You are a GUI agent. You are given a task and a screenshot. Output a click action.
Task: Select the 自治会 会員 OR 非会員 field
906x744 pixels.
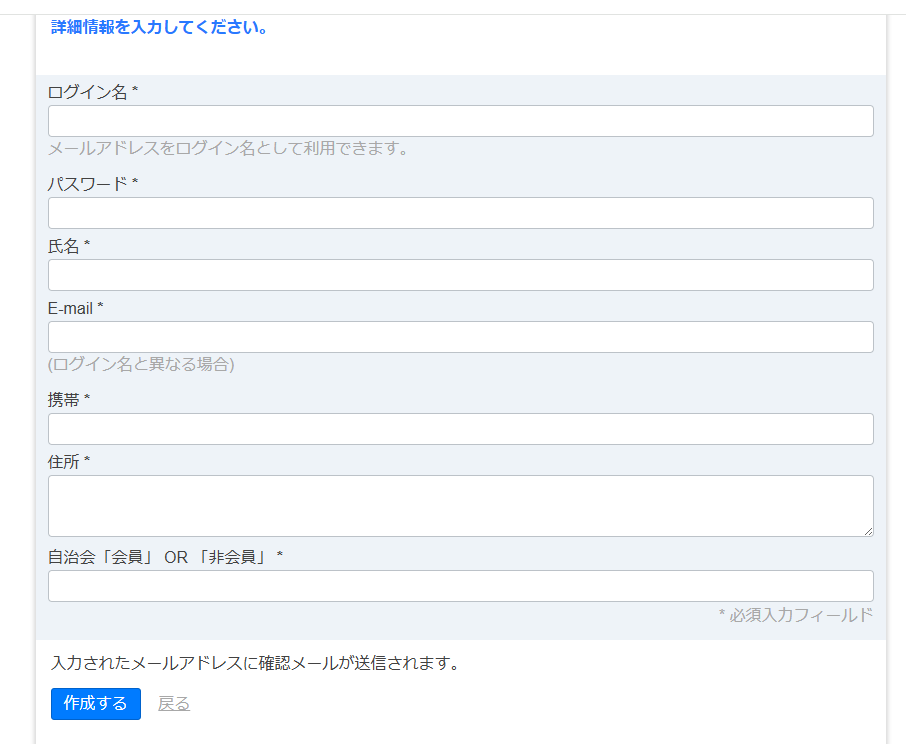coord(460,586)
